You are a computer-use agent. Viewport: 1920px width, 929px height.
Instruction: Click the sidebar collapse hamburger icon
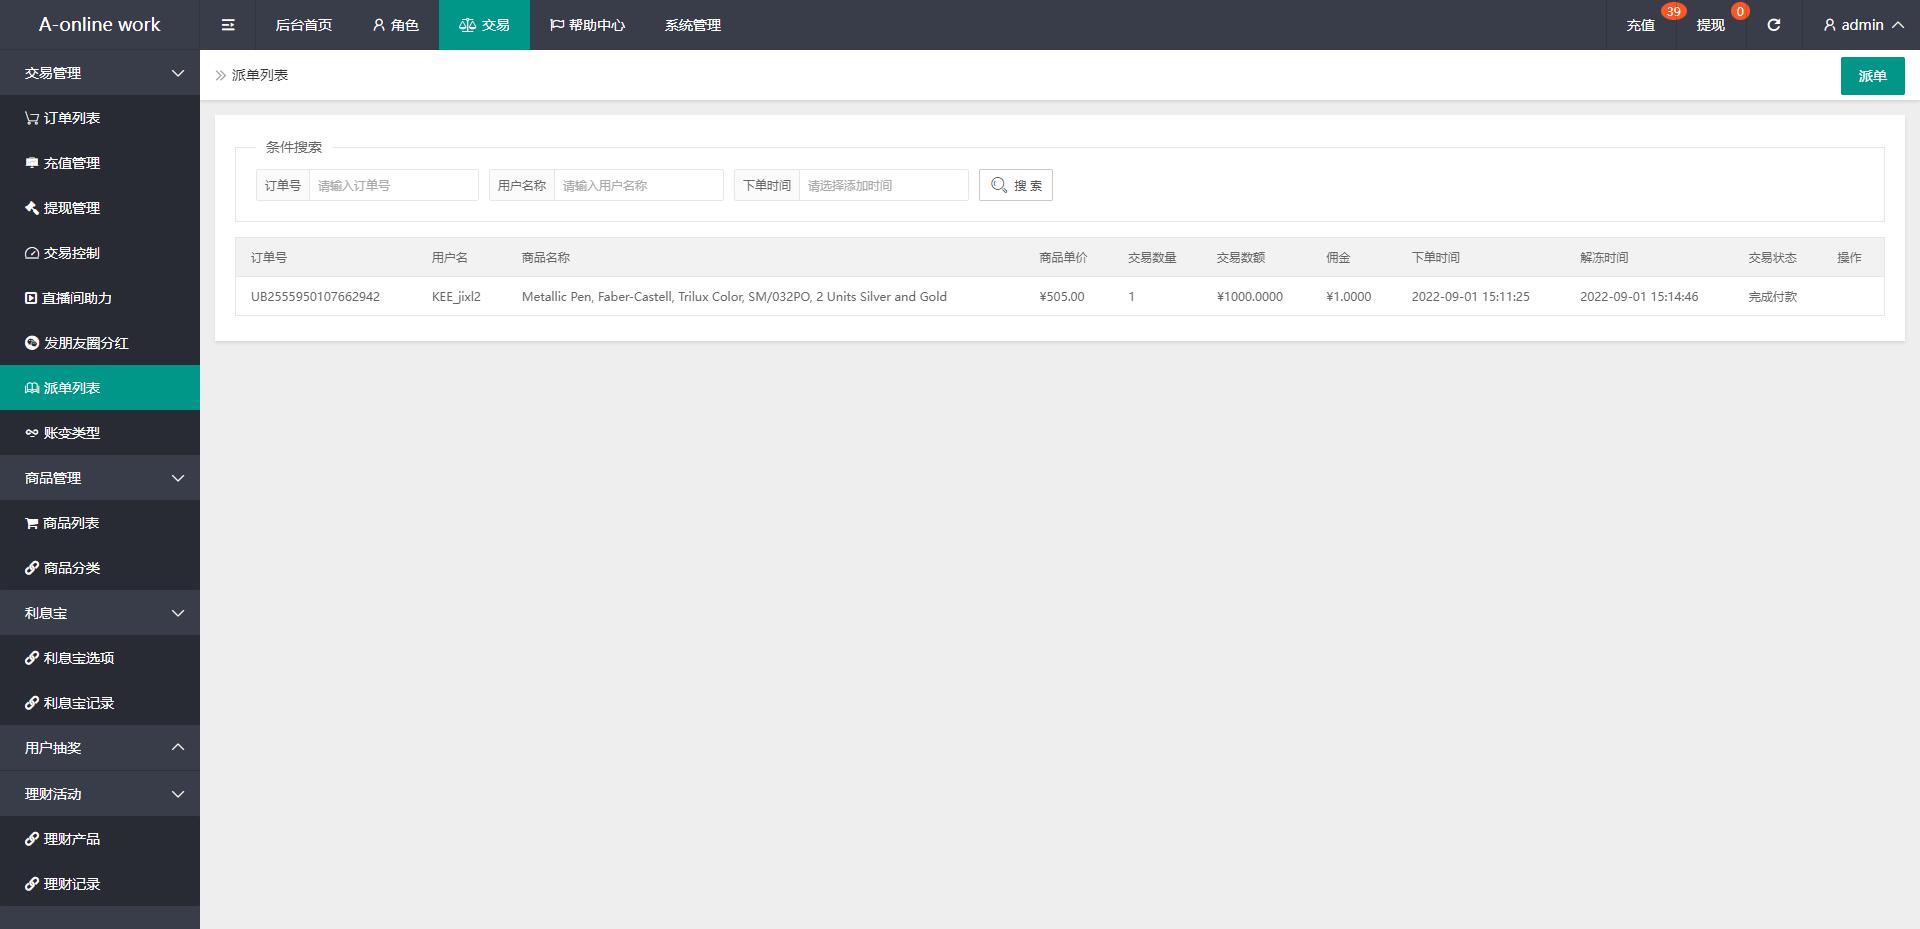coord(228,25)
